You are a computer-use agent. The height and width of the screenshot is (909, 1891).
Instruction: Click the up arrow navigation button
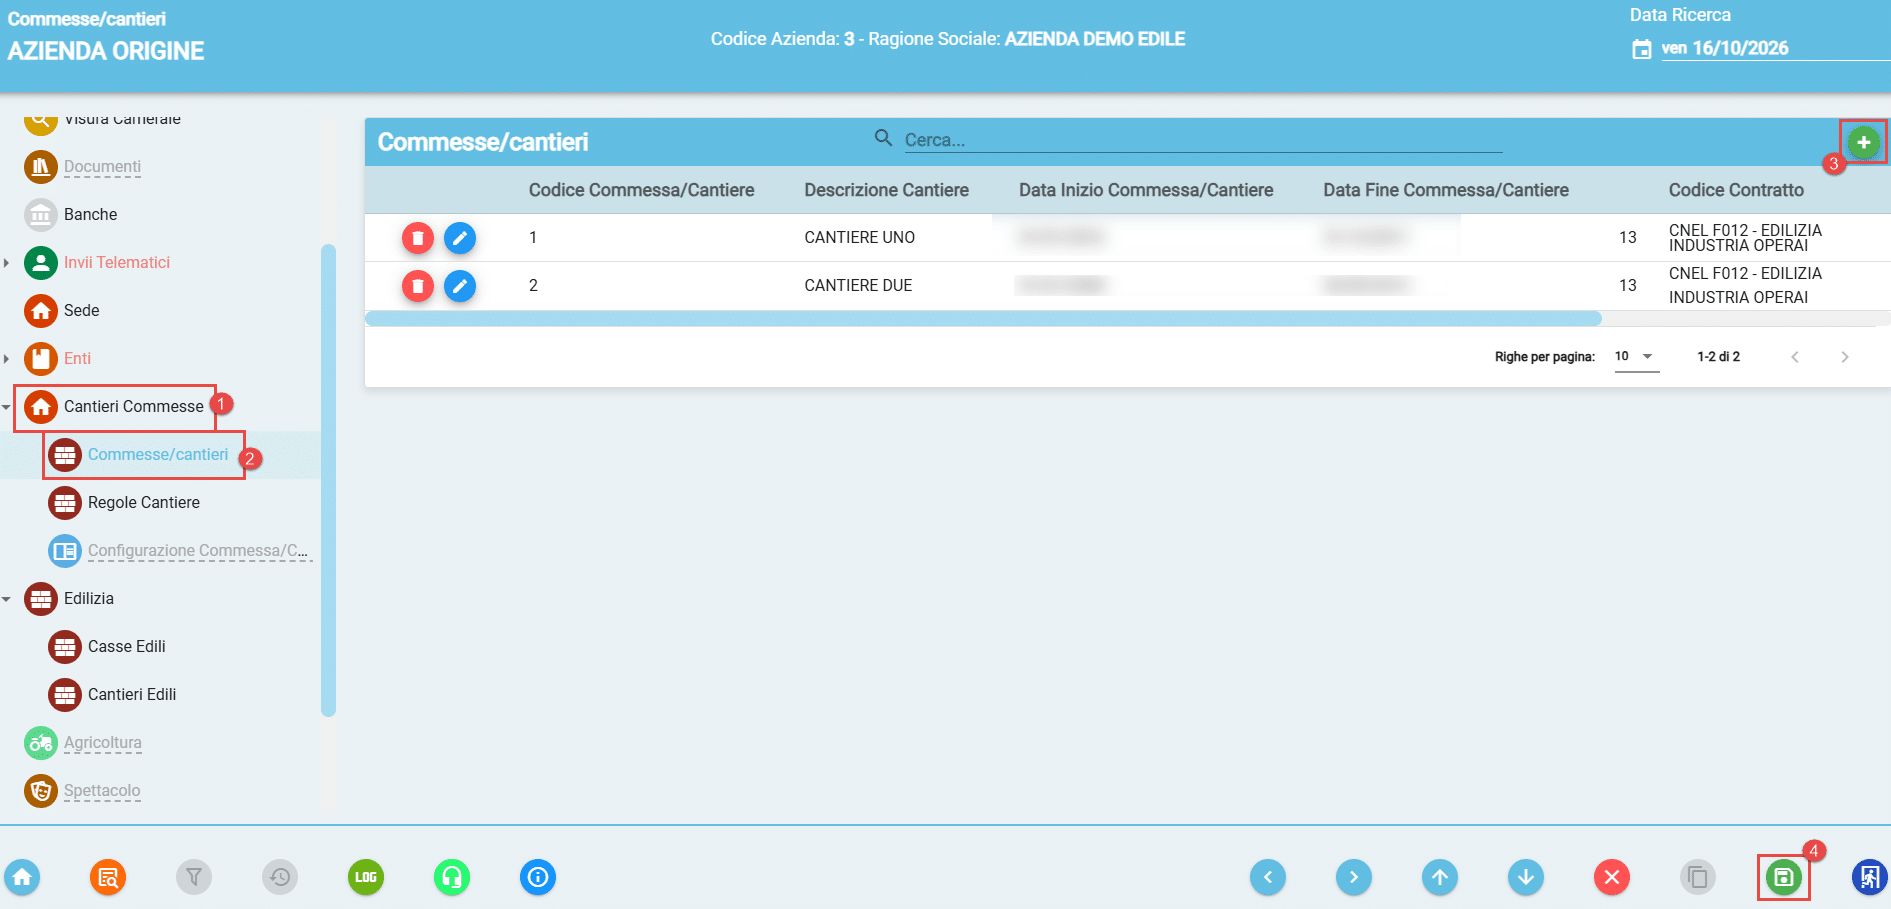[x=1440, y=878]
